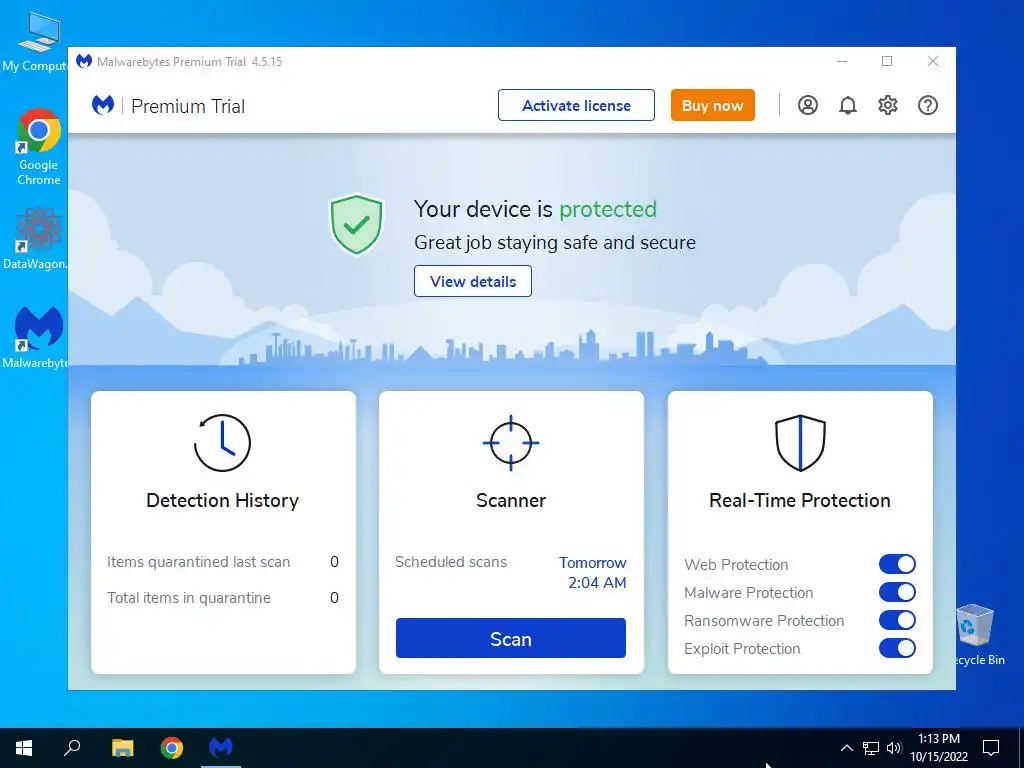Disable Ransomware Protection toggle
The height and width of the screenshot is (768, 1024).
pyautogui.click(x=897, y=620)
